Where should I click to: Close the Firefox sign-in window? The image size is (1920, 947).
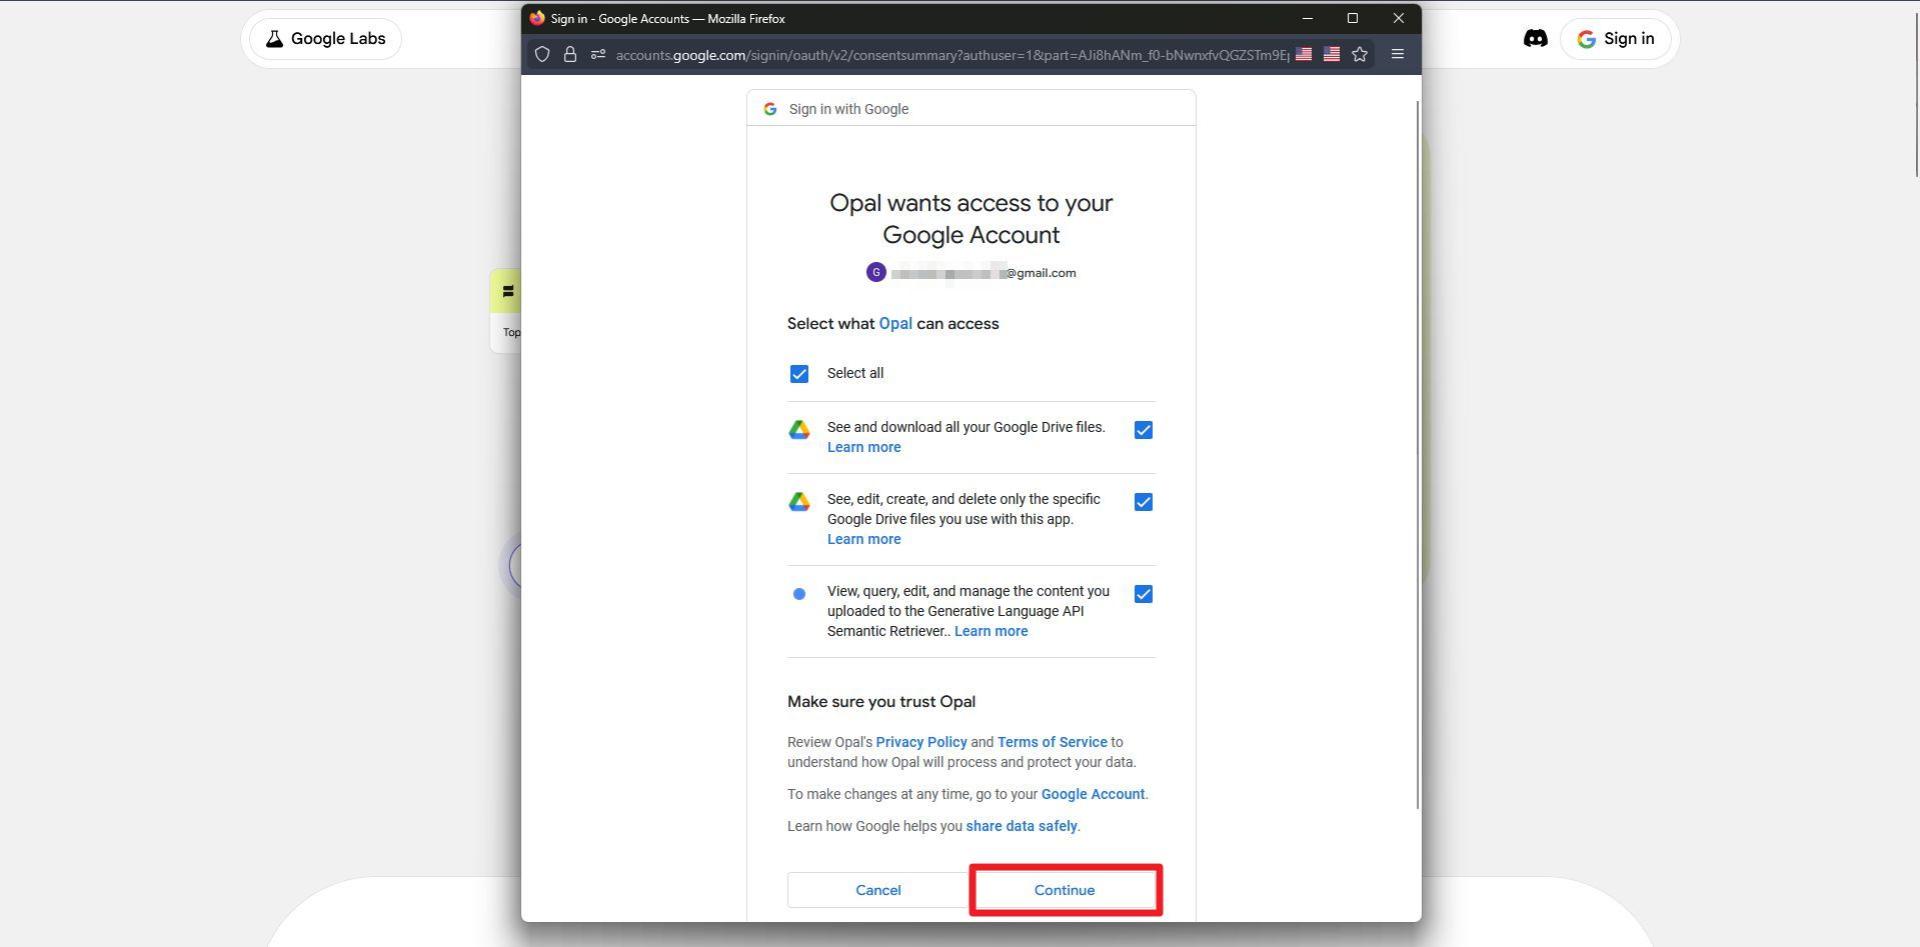click(1399, 18)
